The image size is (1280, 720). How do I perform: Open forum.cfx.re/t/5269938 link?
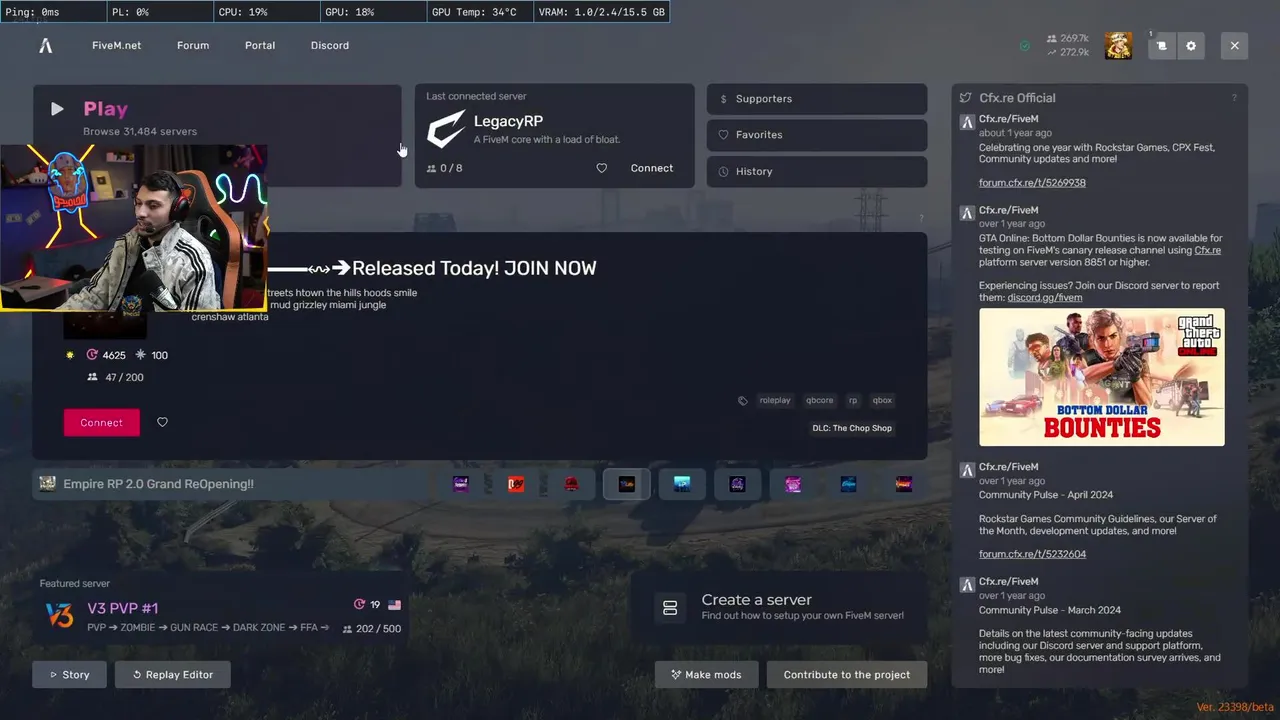(x=1032, y=183)
